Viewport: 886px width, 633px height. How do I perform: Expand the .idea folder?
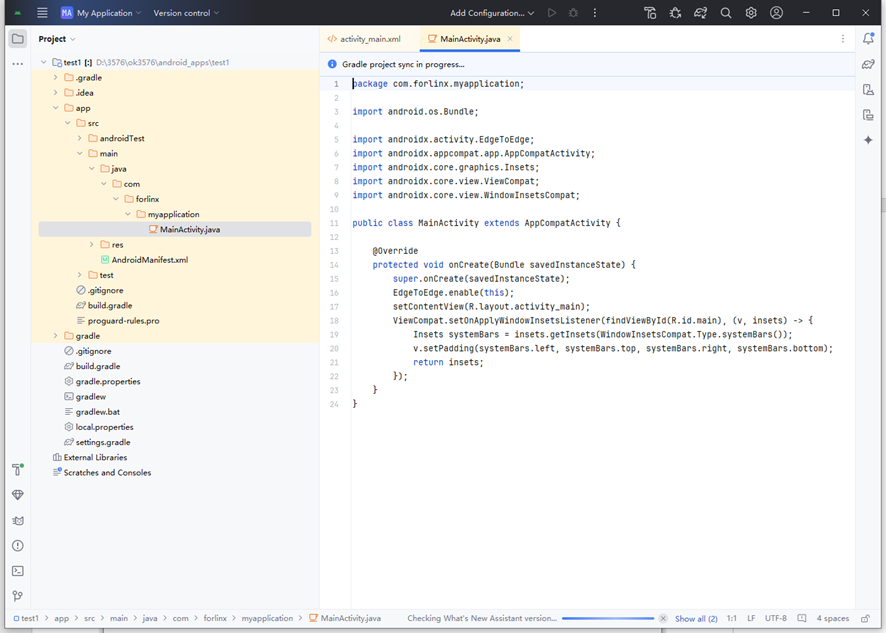[55, 93]
